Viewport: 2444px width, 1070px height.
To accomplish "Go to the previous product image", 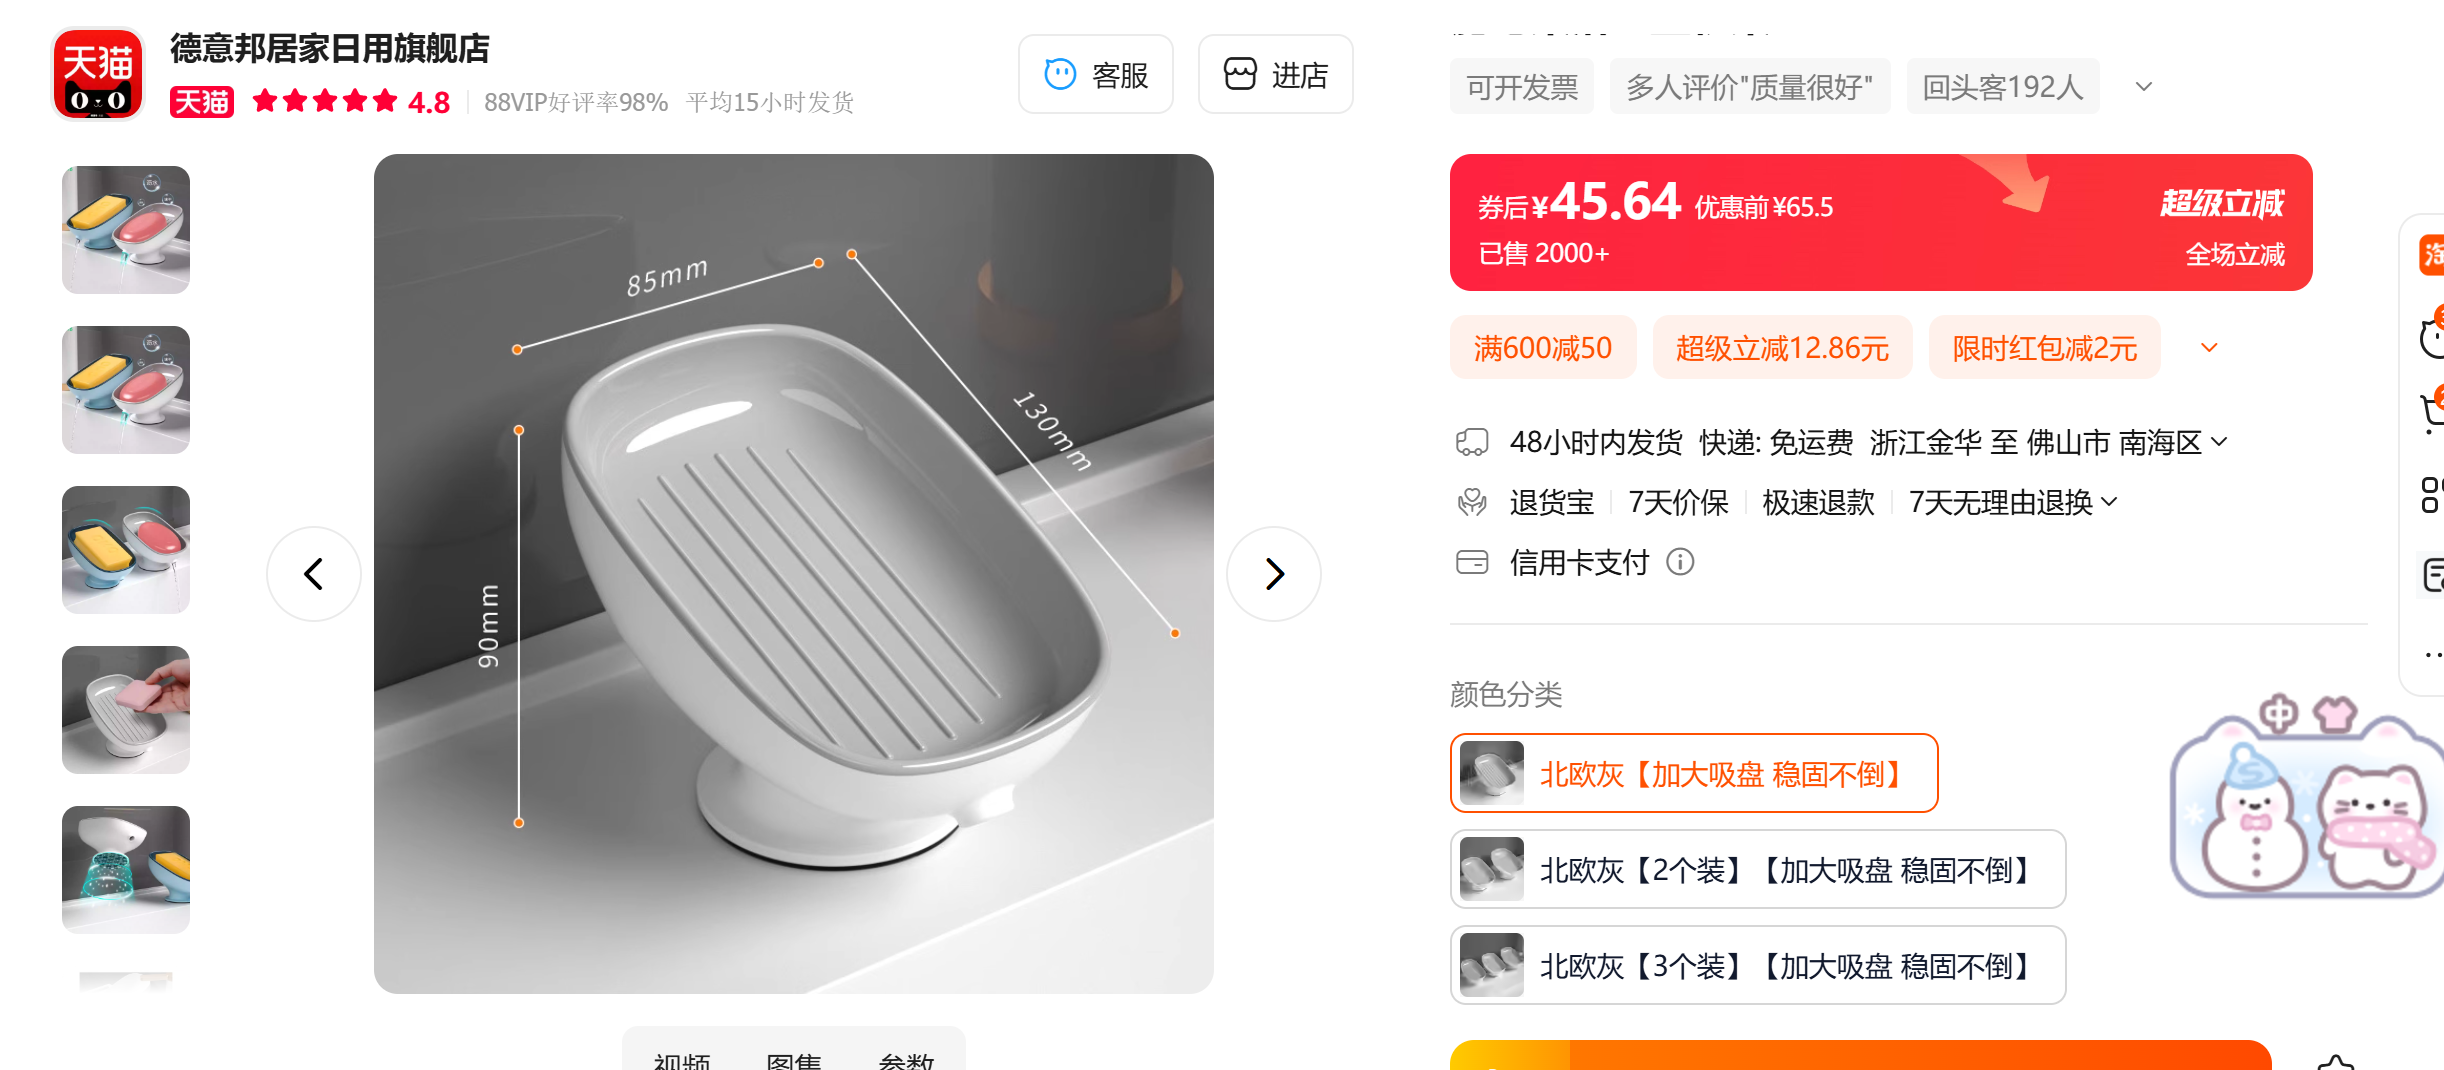I will 313,574.
